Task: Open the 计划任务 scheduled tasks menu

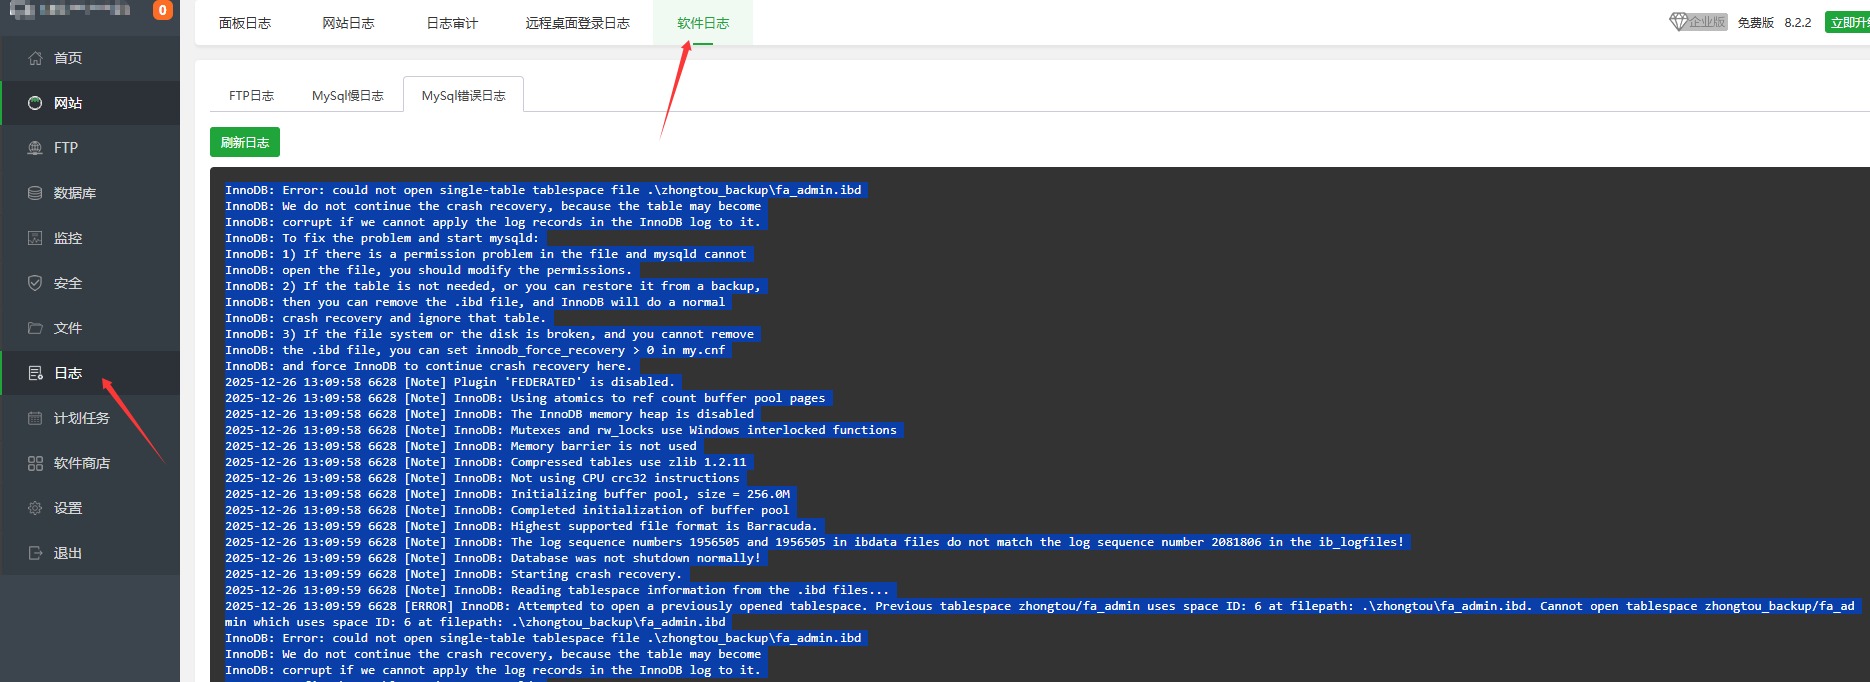Action: (81, 418)
